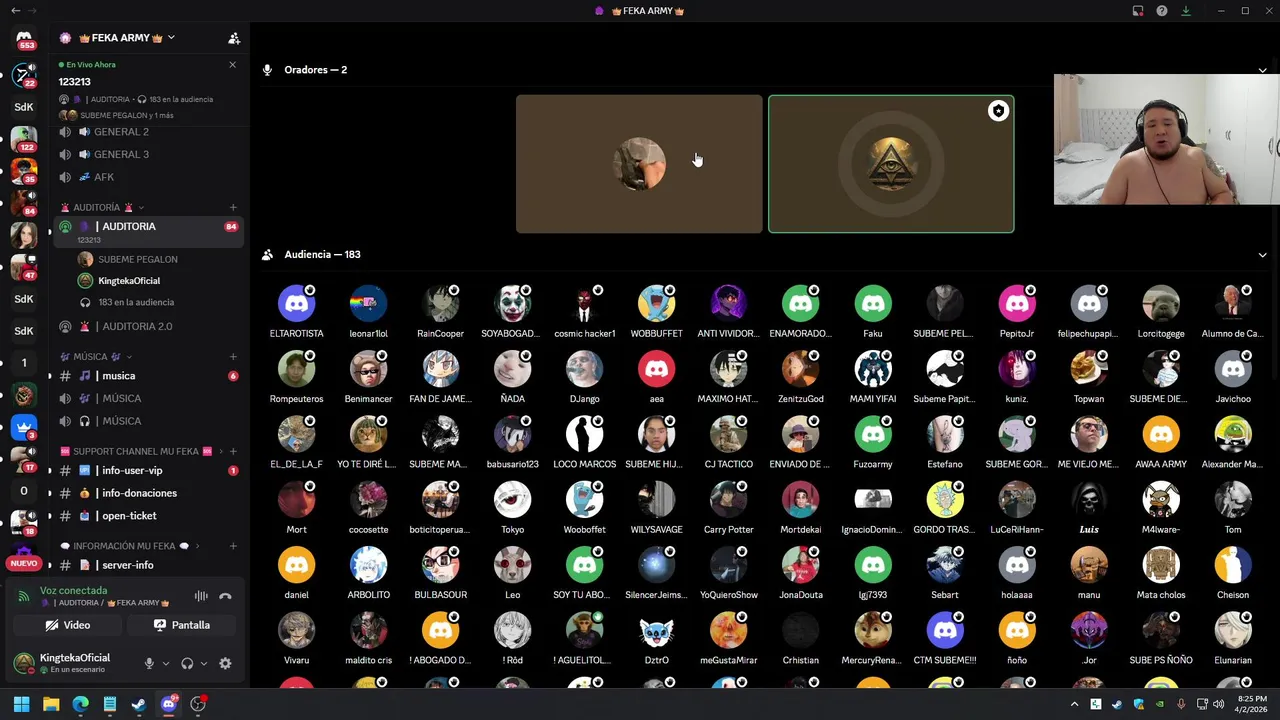Open OBS Studio from taskbar
The width and height of the screenshot is (1280, 720).
point(198,704)
